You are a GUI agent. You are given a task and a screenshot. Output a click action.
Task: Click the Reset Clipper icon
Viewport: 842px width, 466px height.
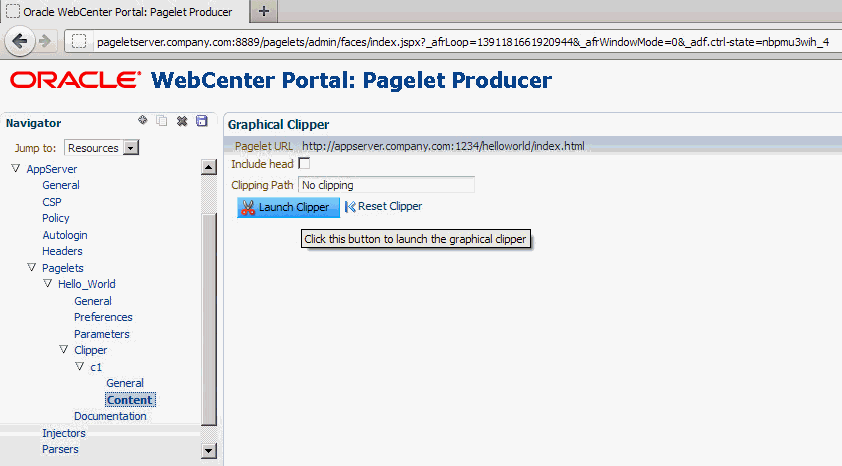click(350, 207)
